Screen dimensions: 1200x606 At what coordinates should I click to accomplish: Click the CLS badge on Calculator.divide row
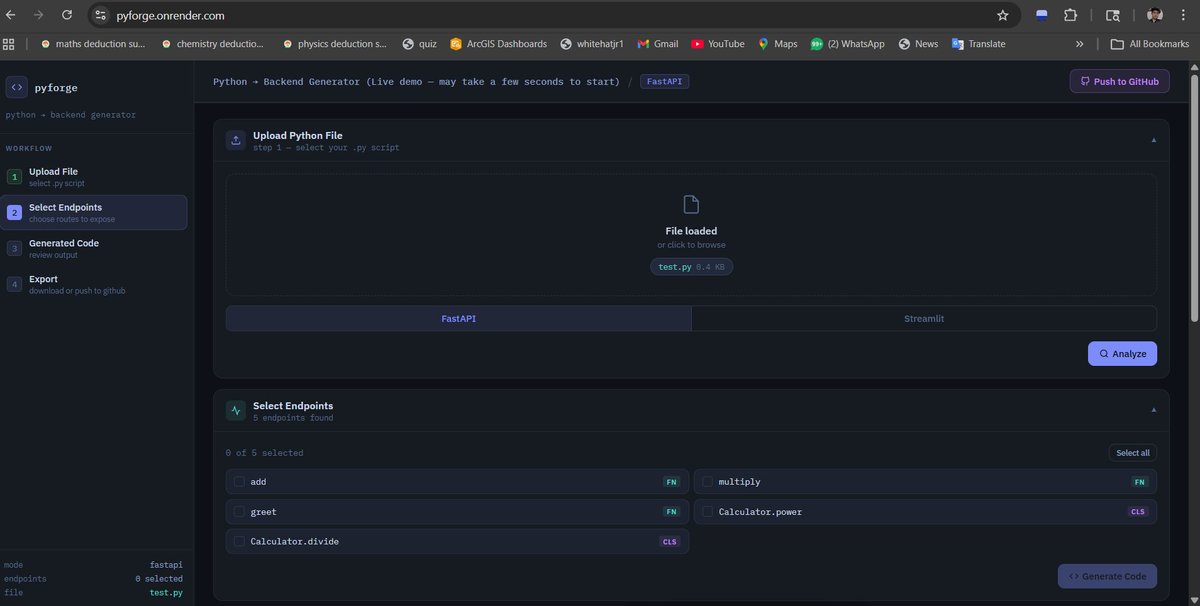pyautogui.click(x=669, y=542)
